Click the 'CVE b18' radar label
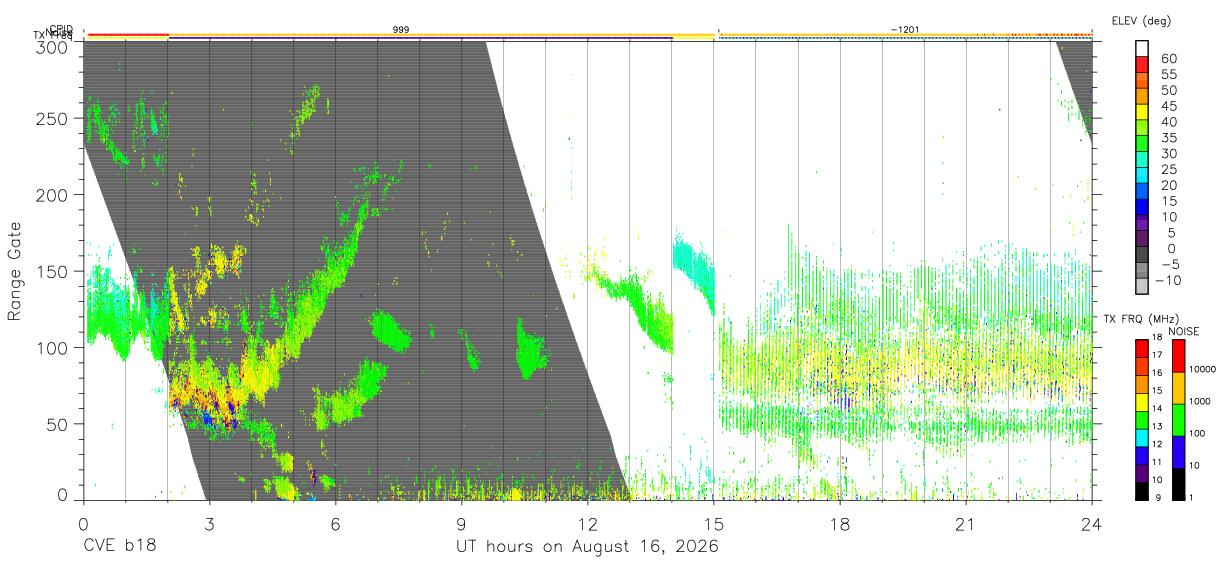 119,547
